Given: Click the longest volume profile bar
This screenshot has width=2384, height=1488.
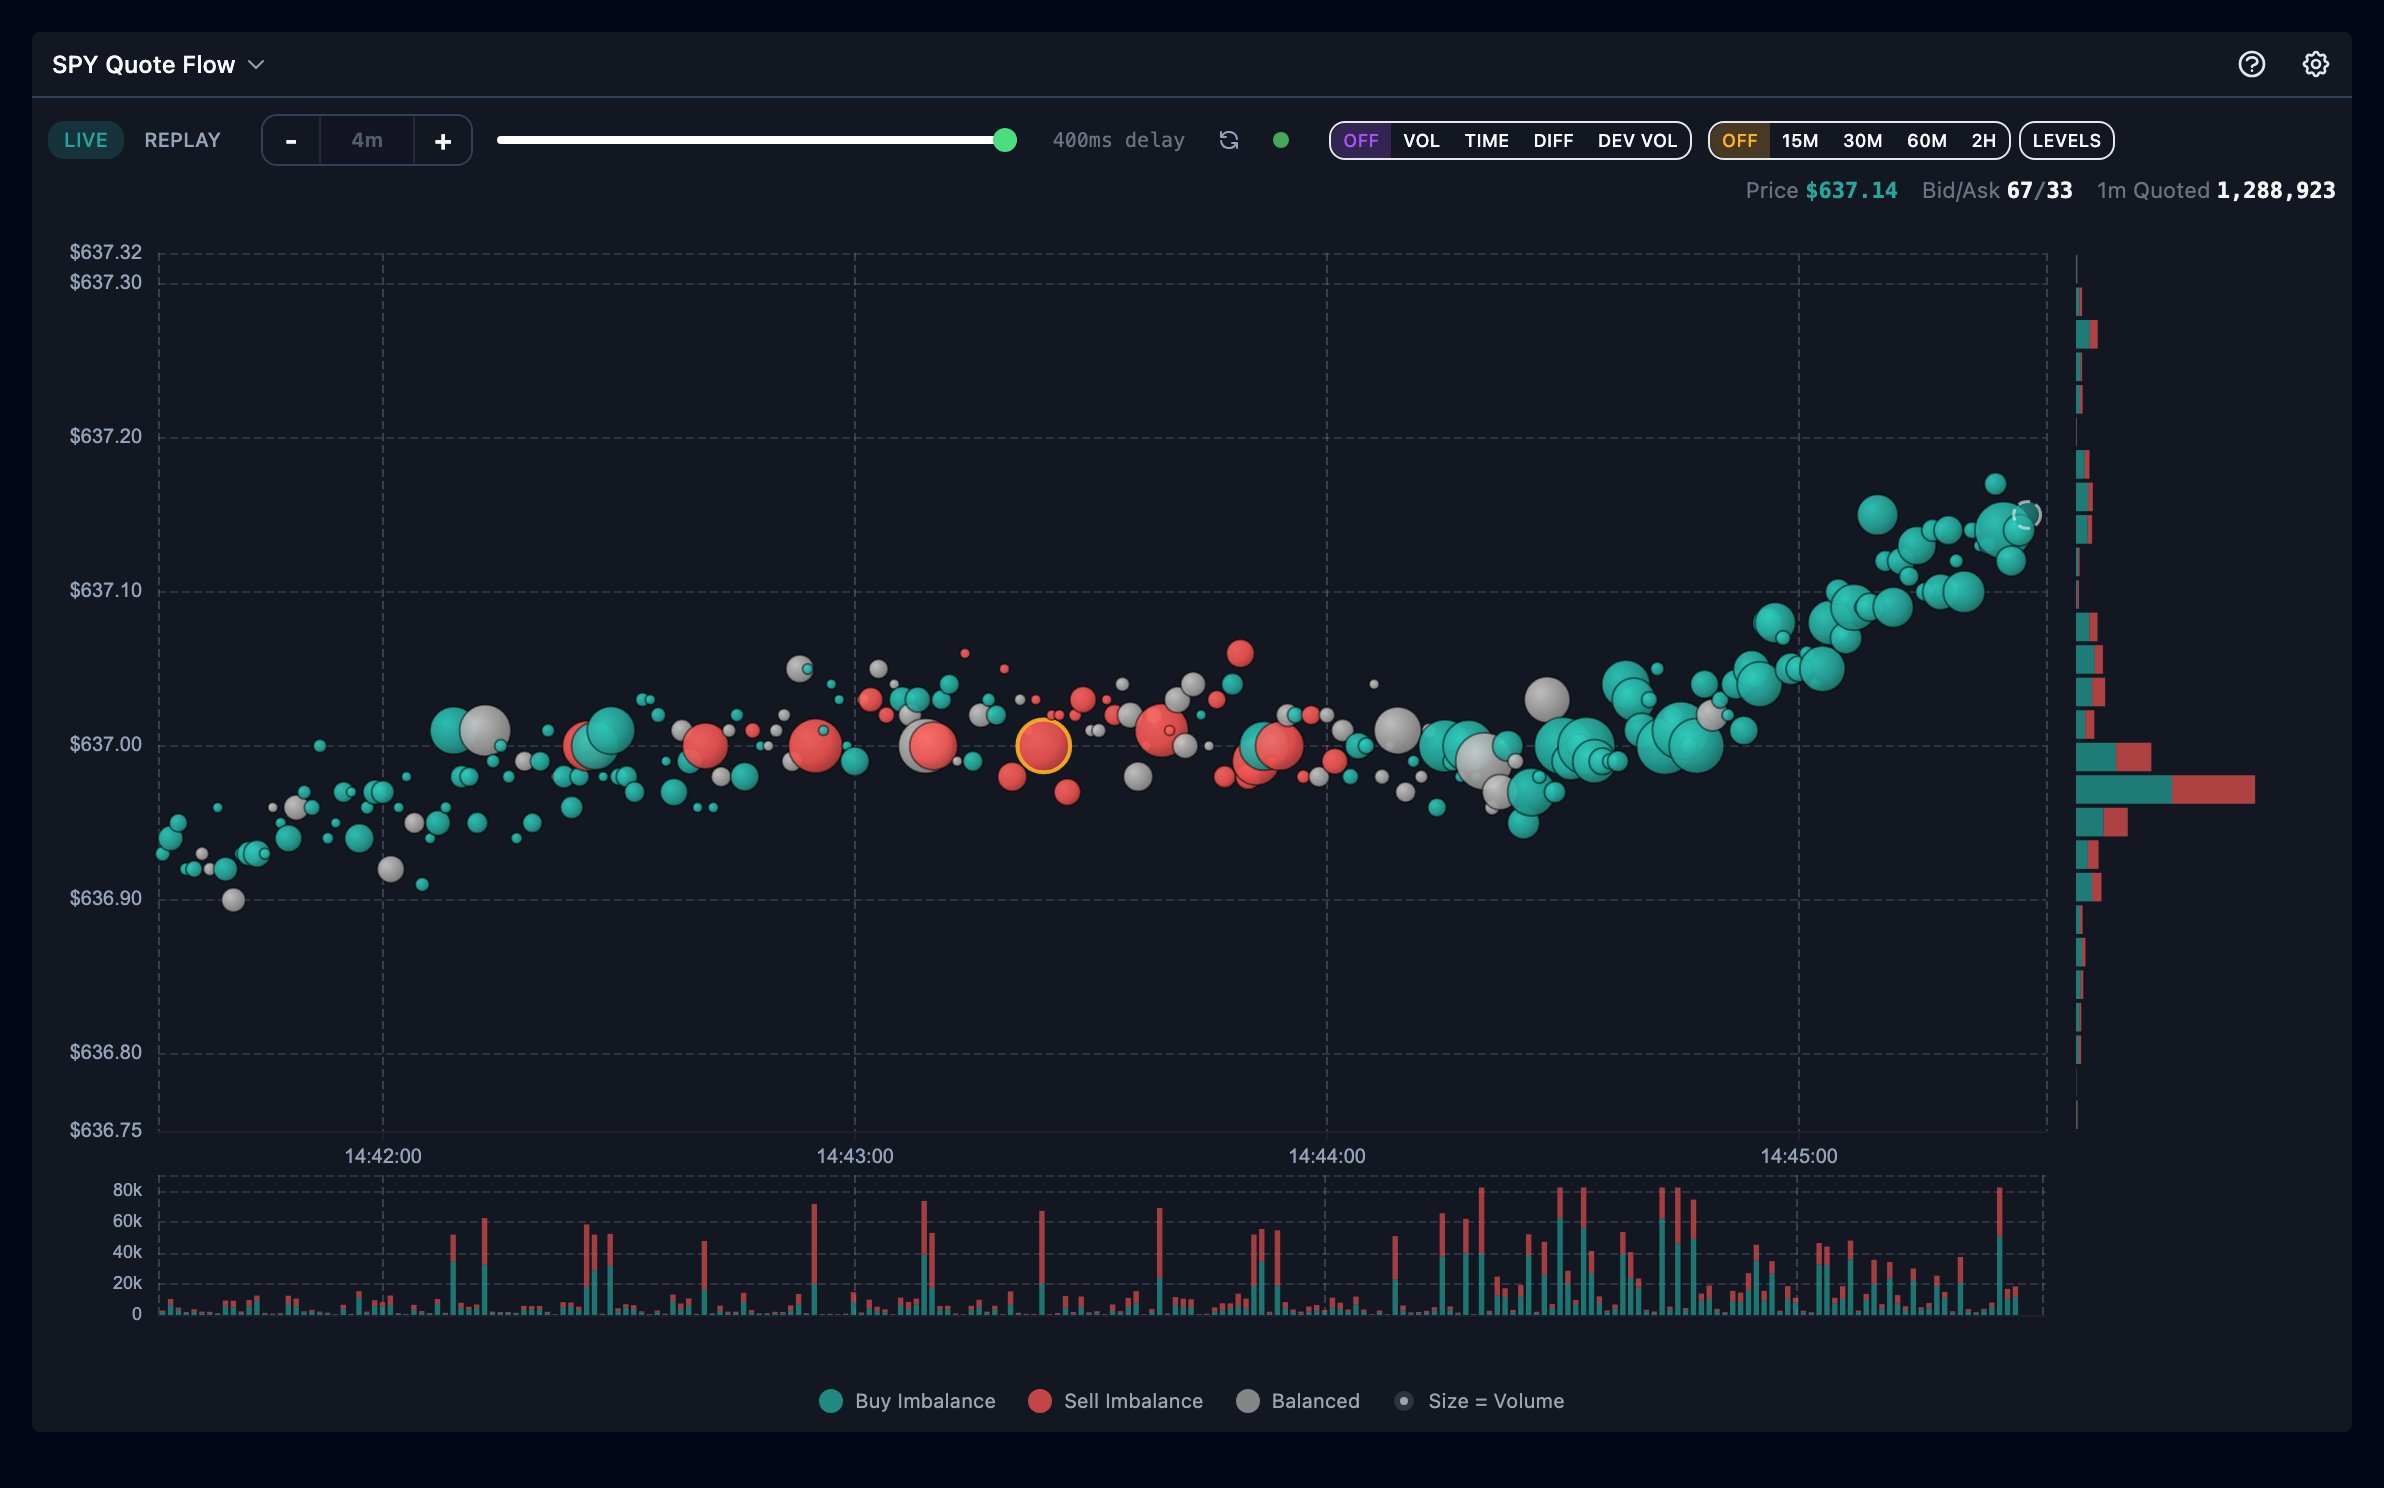Looking at the screenshot, I should pos(2165,789).
